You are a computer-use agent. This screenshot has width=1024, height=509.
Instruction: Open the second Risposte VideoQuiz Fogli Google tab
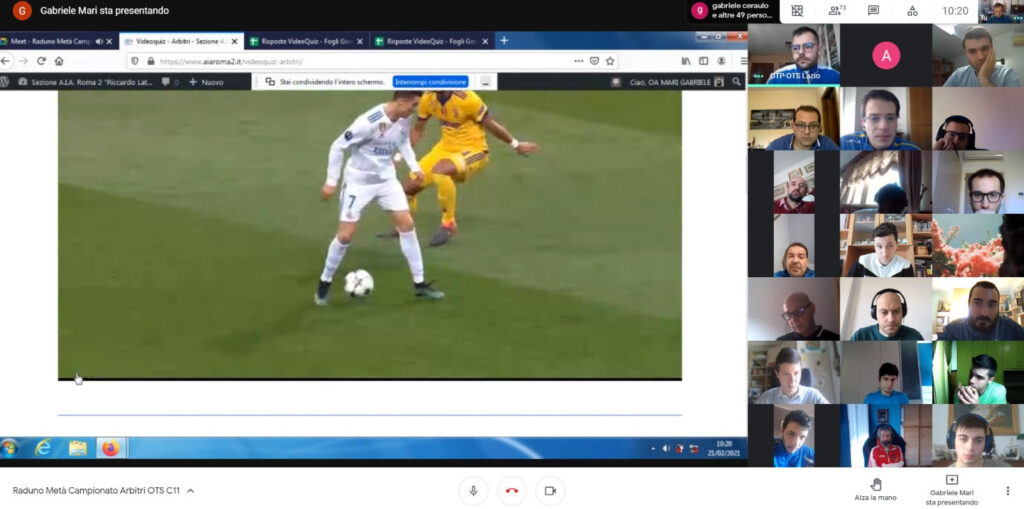pos(431,41)
